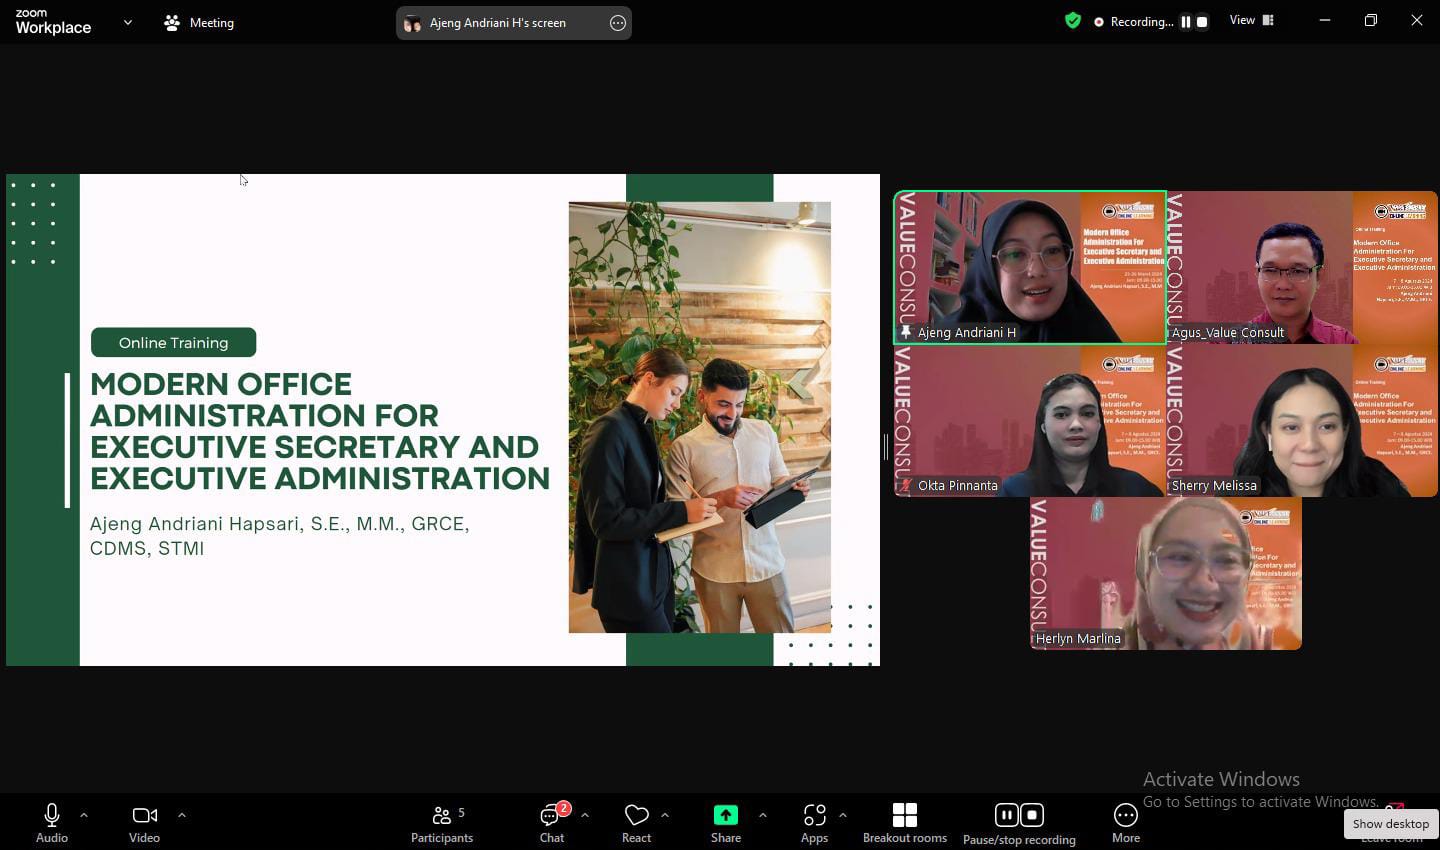Toggle the Video camera button

click(x=144, y=824)
